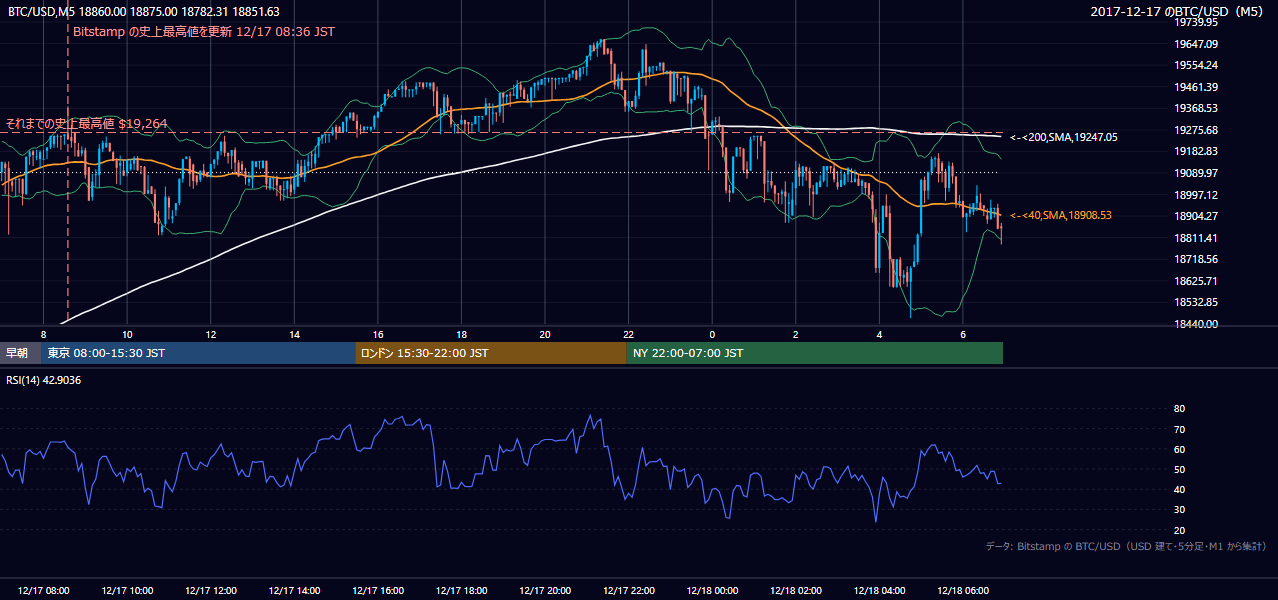The height and width of the screenshot is (600, 1278).
Task: Click the NY 22:00-07:00 JST session bar
Action: (x=815, y=353)
